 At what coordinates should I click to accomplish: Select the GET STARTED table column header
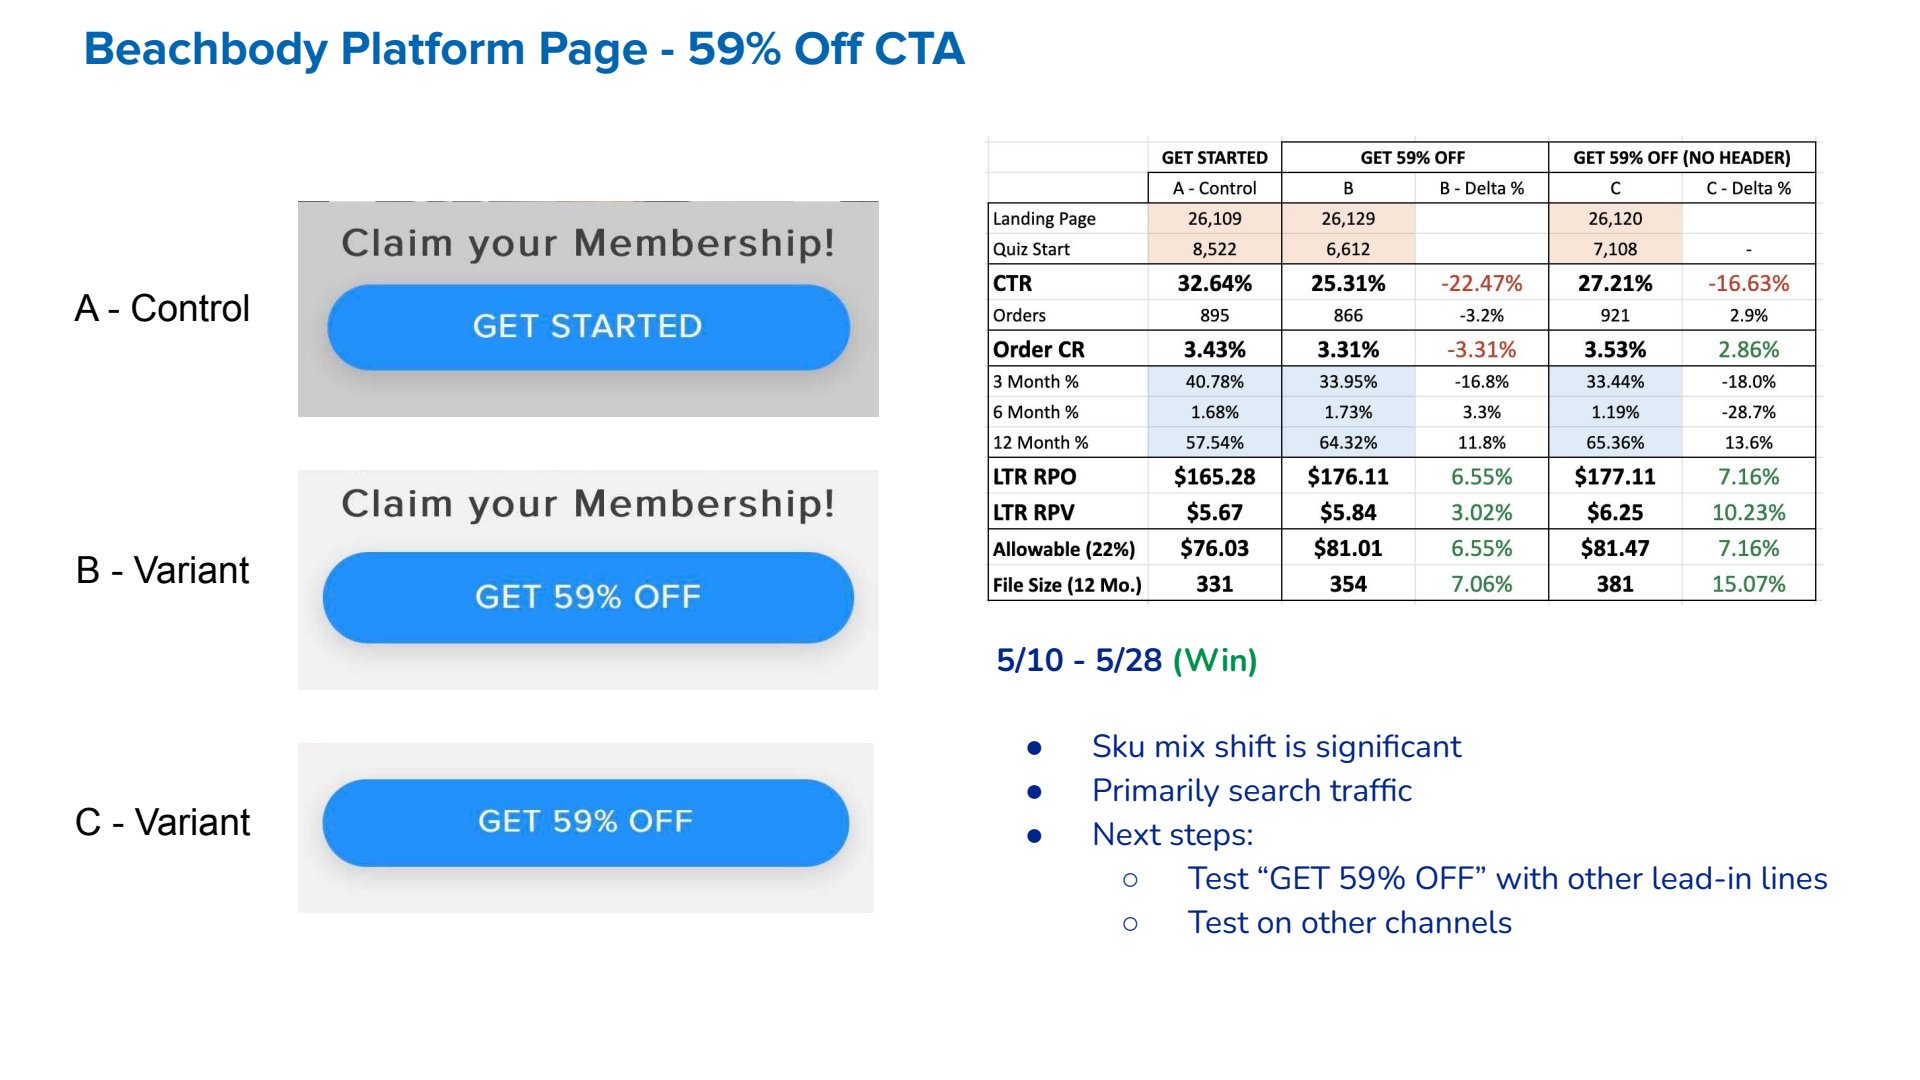pyautogui.click(x=1214, y=158)
